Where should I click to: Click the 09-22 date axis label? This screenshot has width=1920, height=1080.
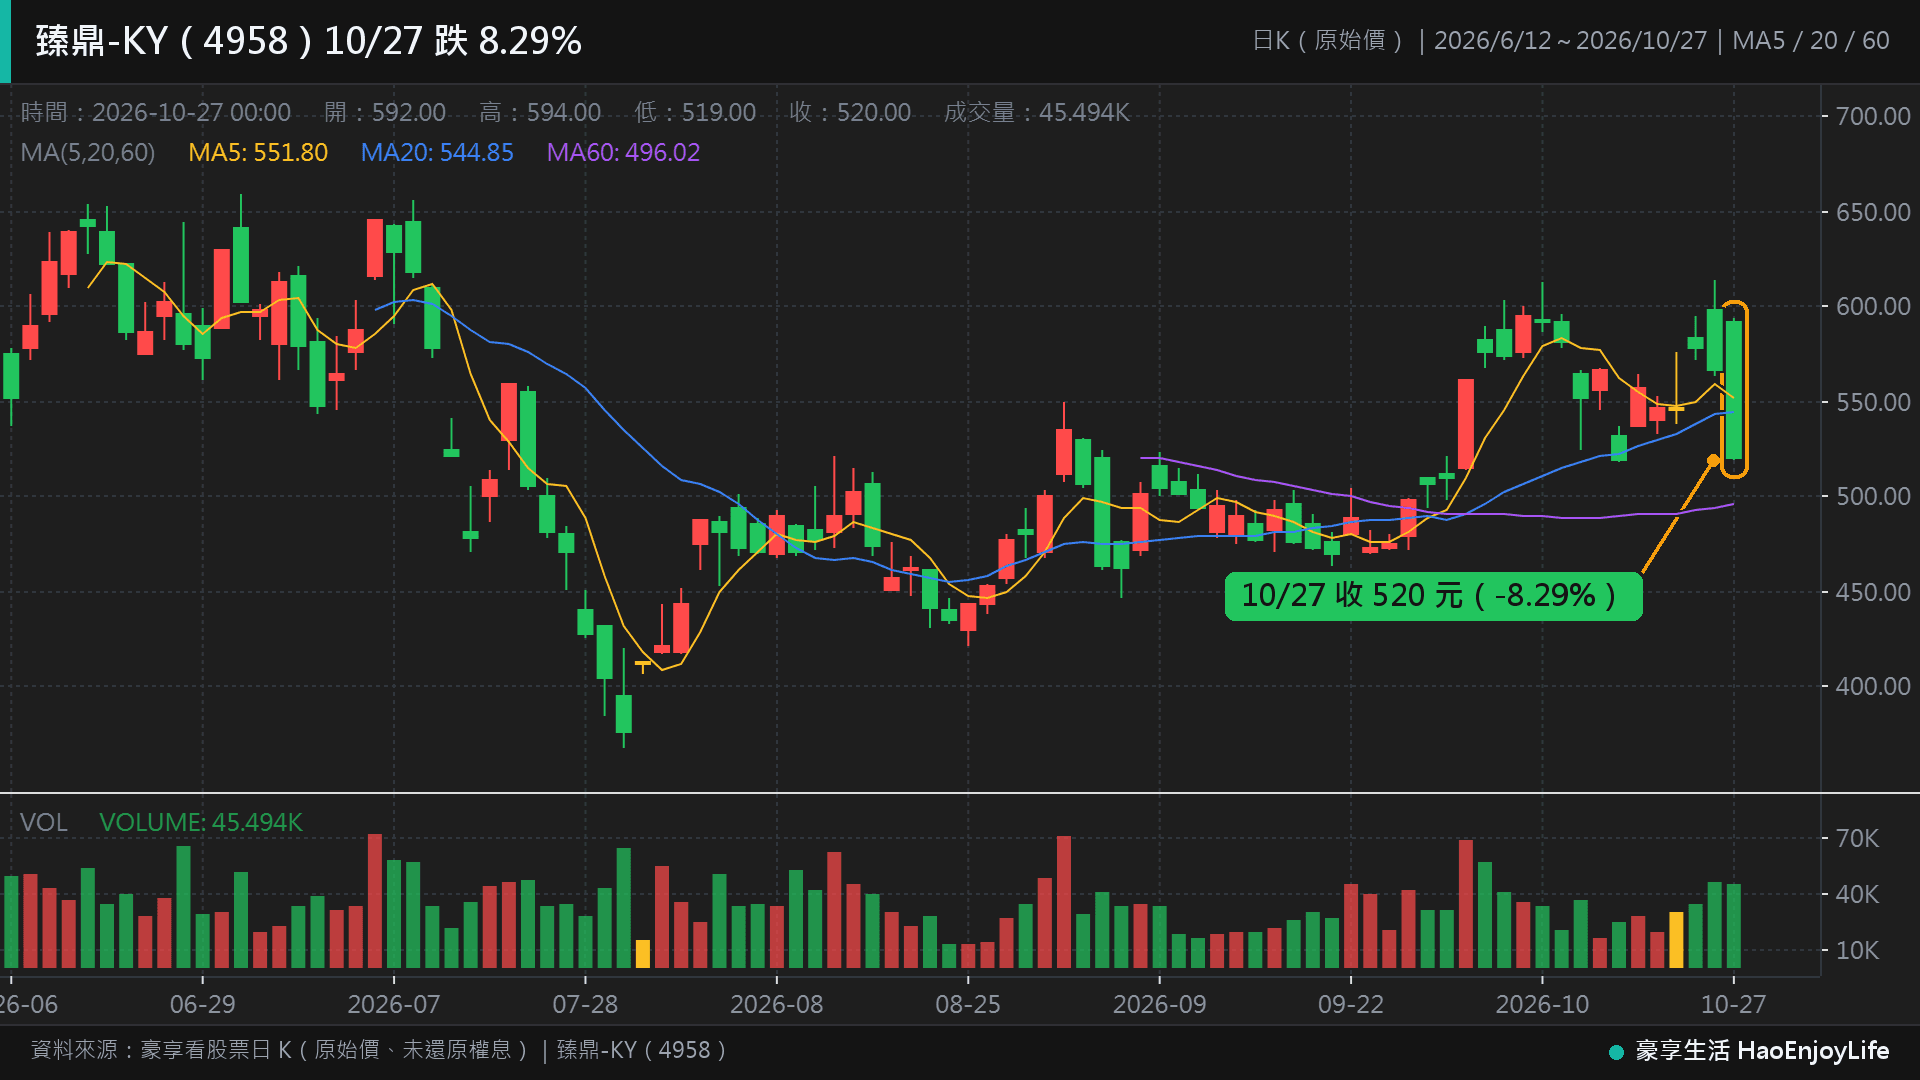tap(1351, 1004)
